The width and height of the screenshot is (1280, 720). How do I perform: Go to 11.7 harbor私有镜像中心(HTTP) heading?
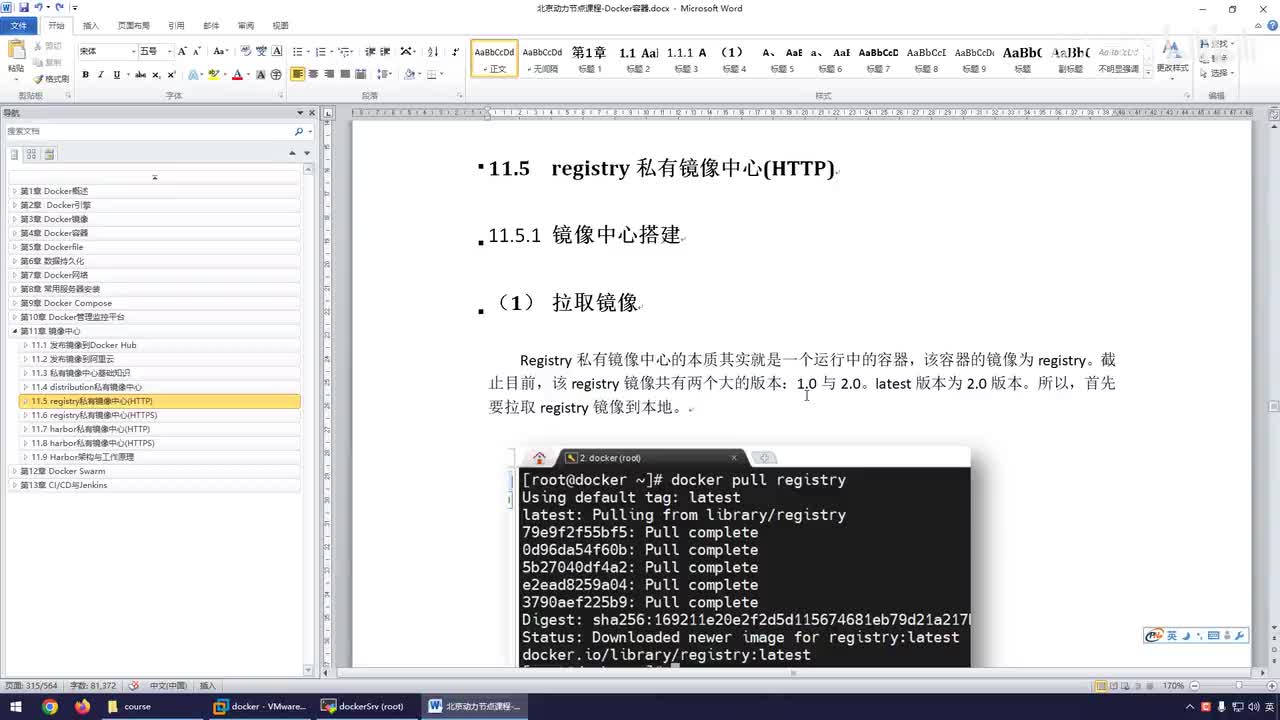[x=160, y=429]
